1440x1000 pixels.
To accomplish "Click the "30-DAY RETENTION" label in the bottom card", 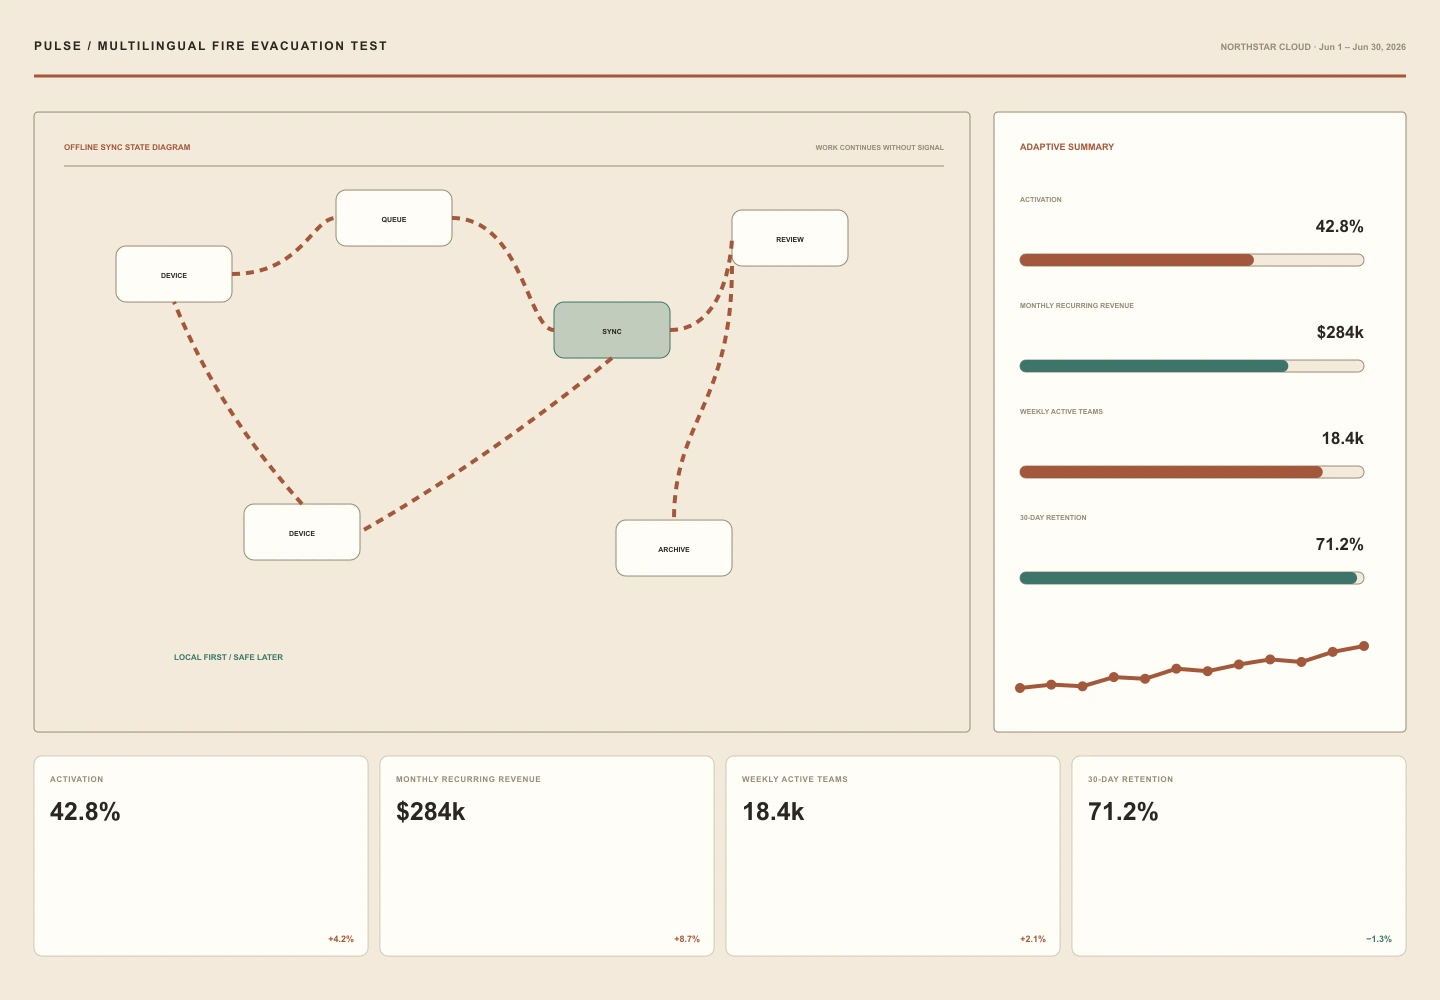I will (1131, 779).
